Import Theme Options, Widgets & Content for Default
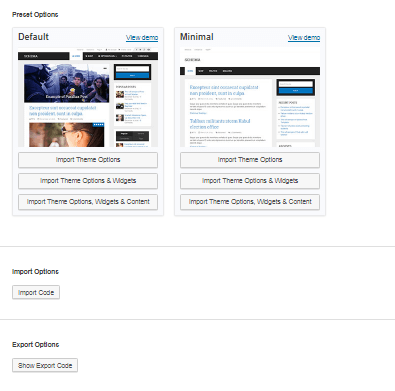The height and width of the screenshot is (391, 395). point(88,202)
